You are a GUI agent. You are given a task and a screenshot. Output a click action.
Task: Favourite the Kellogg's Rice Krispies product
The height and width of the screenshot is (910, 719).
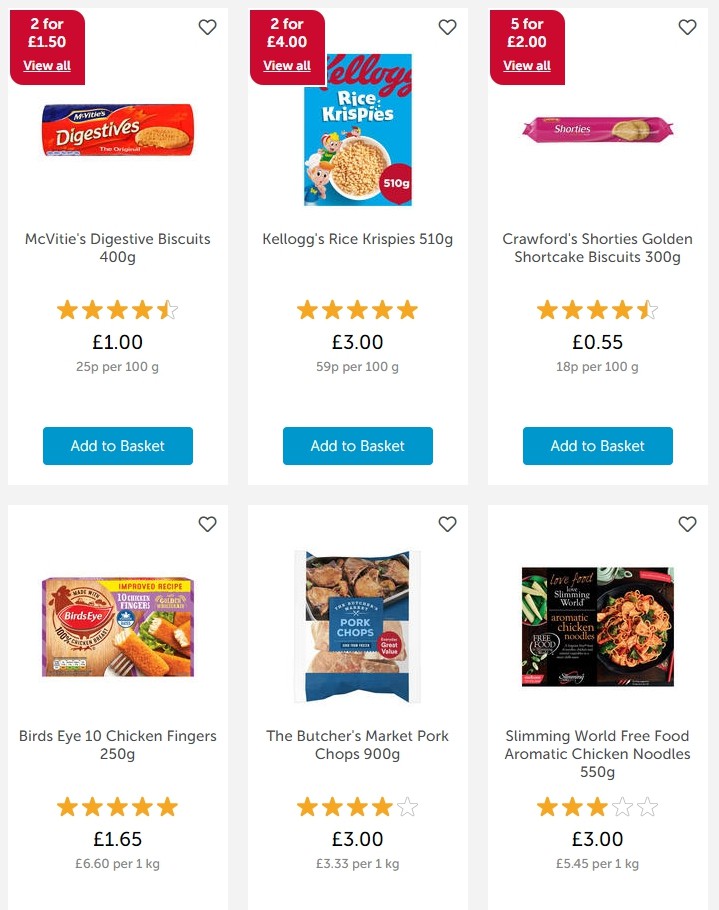(x=447, y=28)
